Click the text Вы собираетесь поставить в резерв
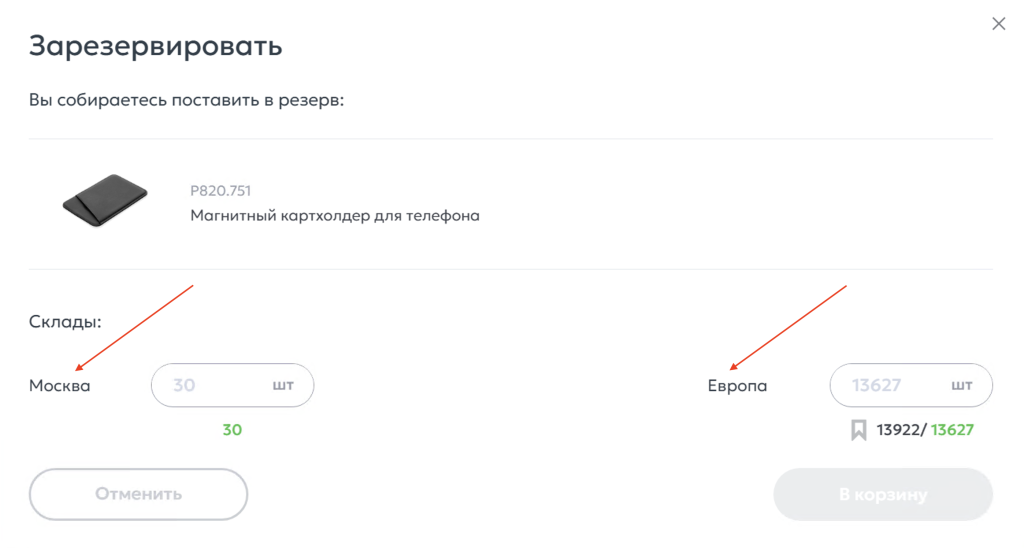Screen dimensions: 1024x548 click(x=186, y=101)
